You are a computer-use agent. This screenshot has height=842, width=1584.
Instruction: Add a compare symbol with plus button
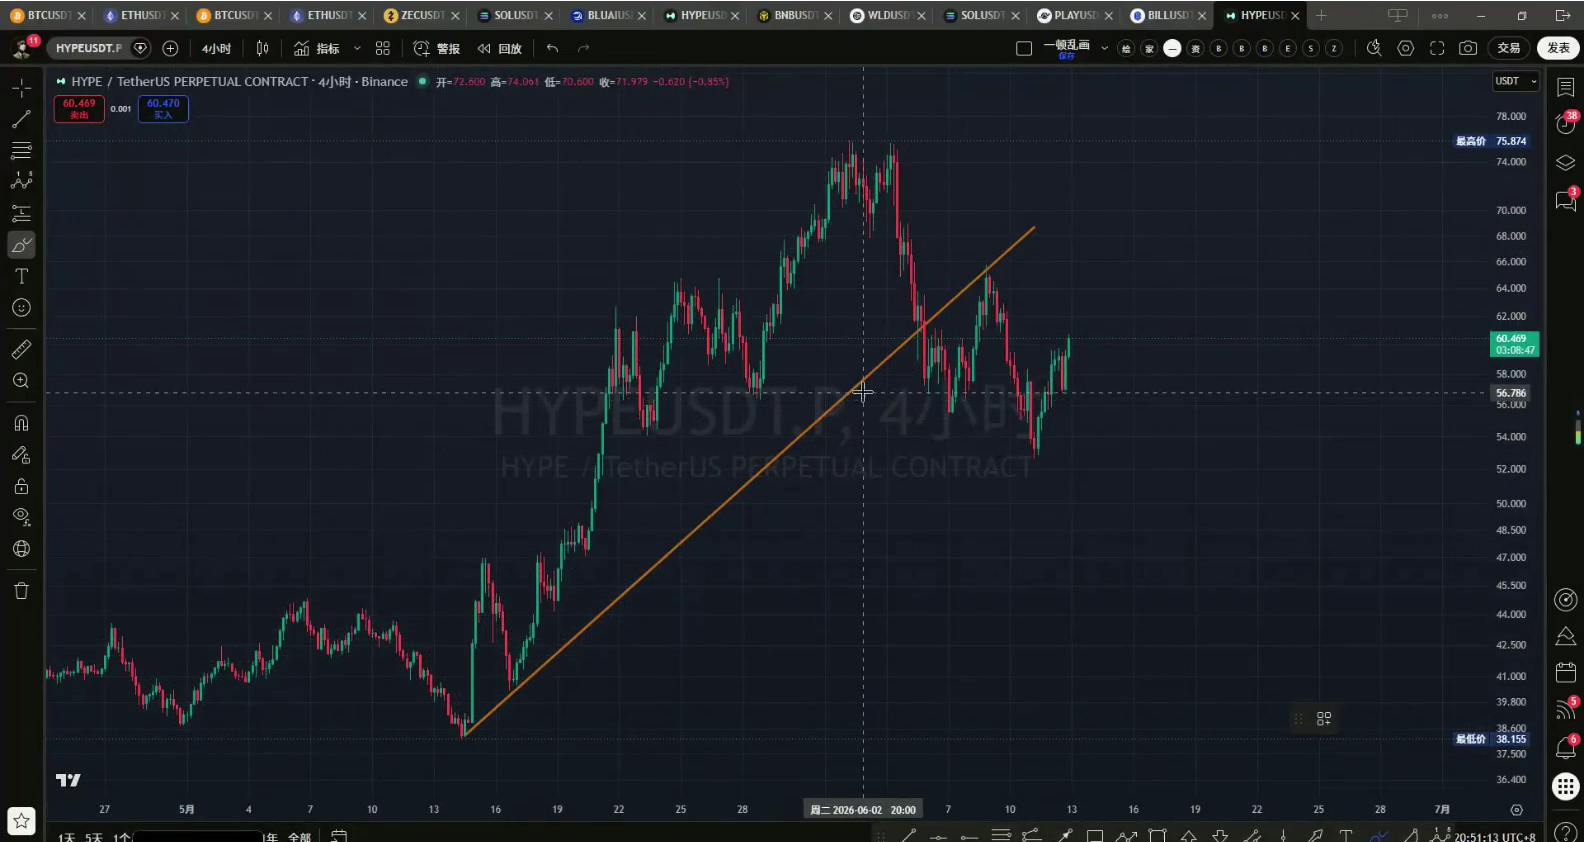(170, 48)
